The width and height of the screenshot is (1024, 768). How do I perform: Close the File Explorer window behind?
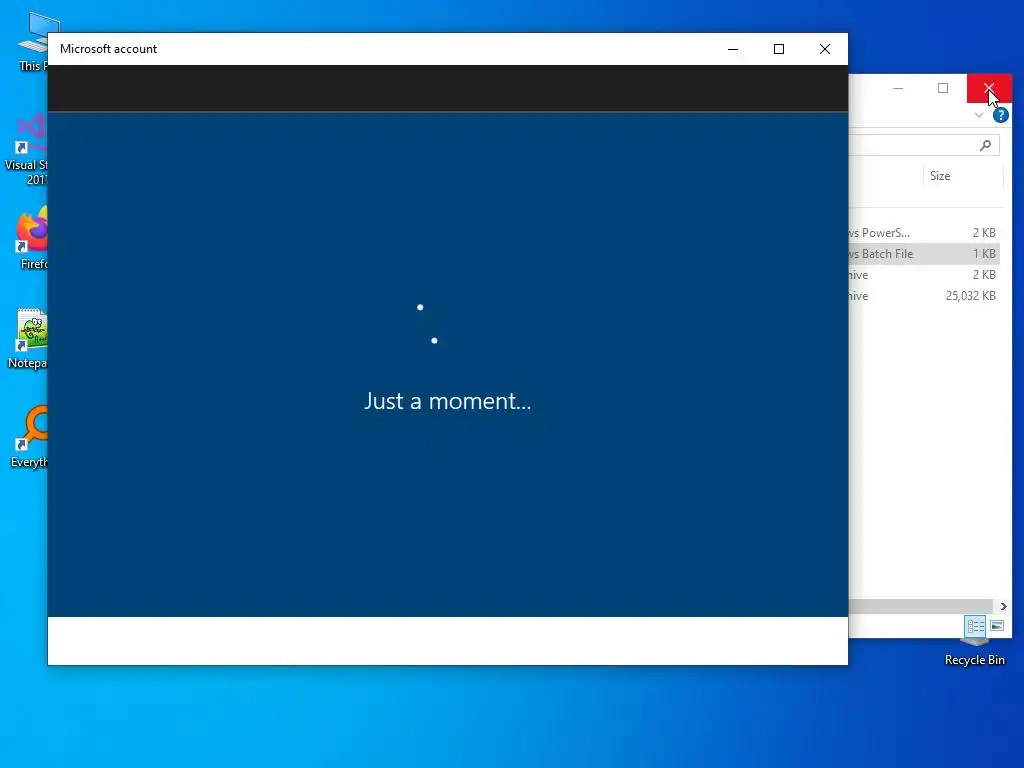coord(989,88)
